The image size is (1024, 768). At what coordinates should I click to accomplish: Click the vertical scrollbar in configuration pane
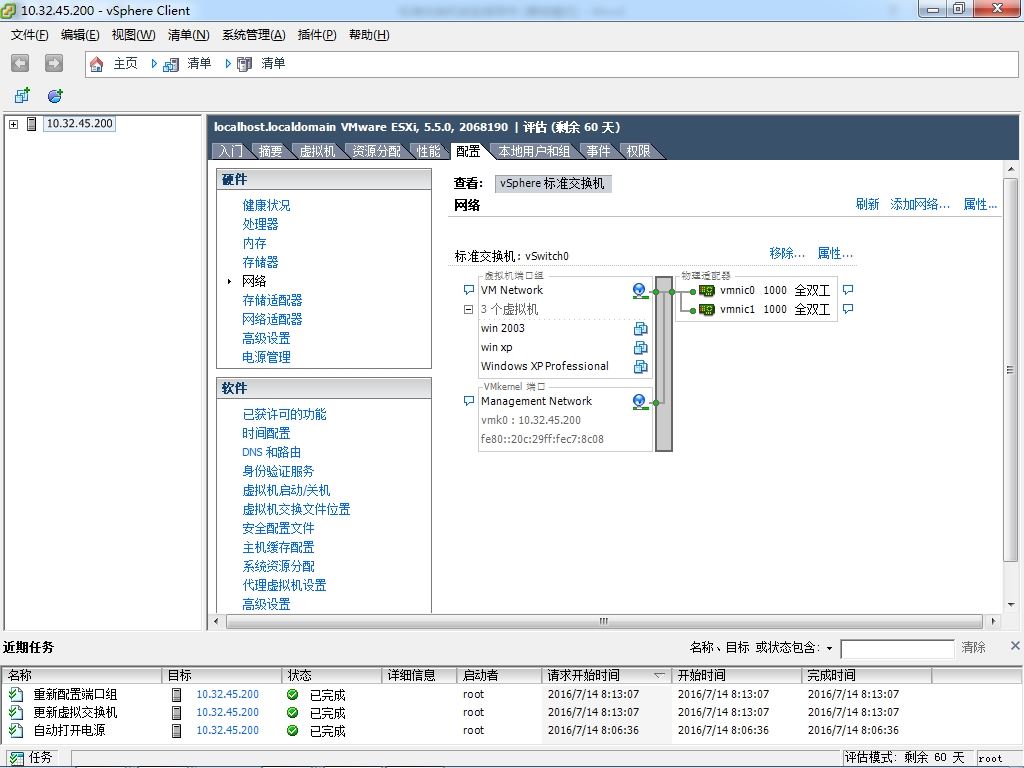click(1010, 370)
